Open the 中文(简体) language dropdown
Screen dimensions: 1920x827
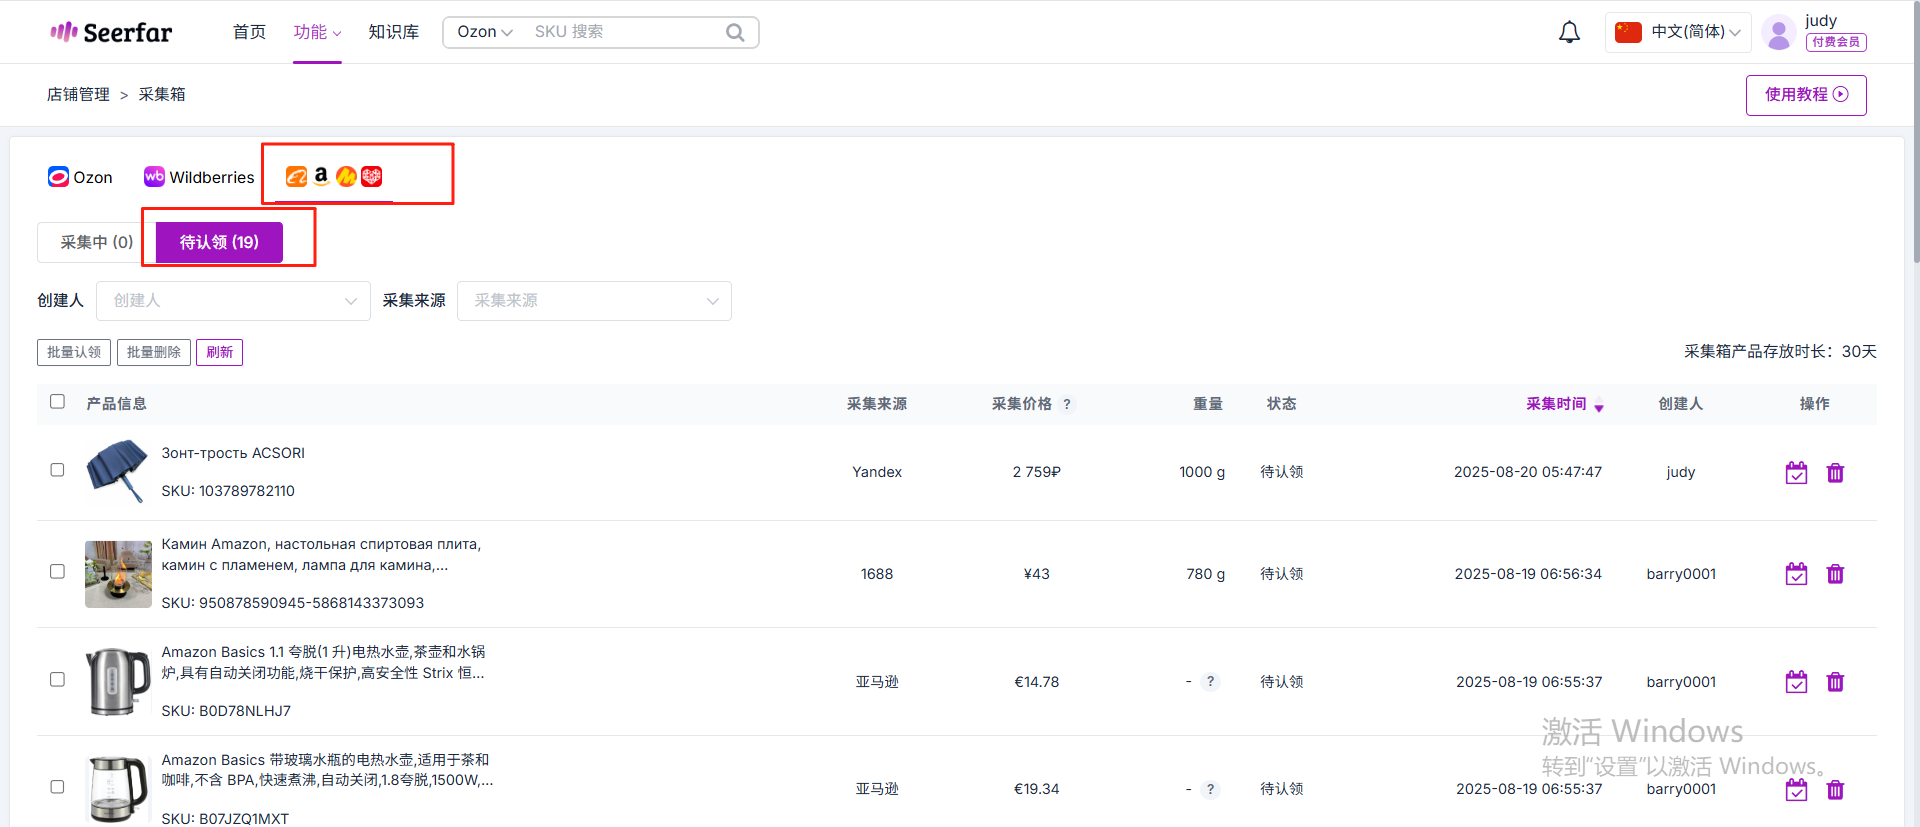[x=1678, y=32]
